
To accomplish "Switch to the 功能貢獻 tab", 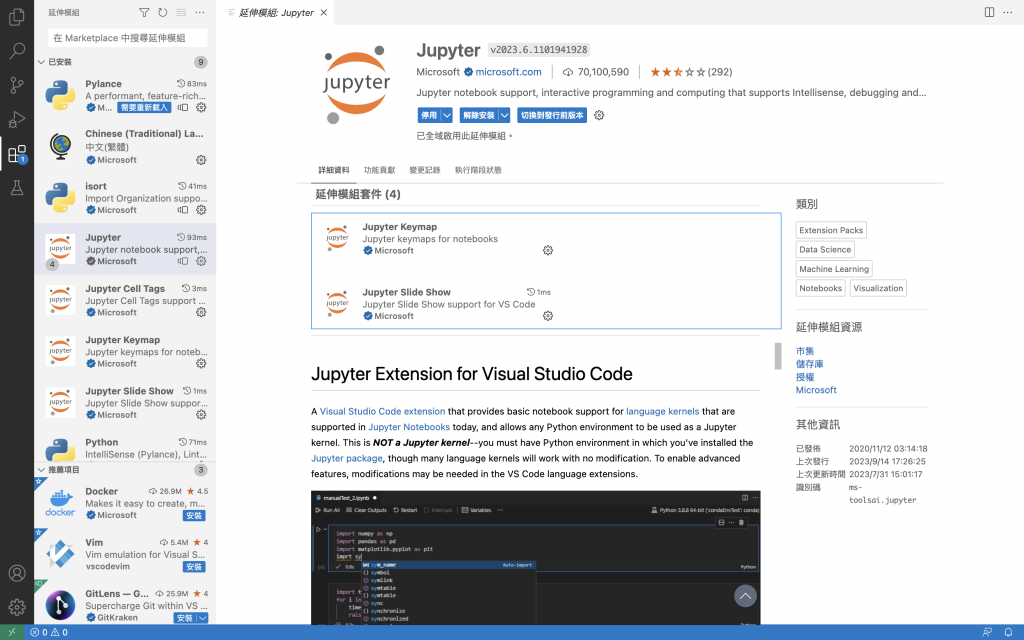I will tap(379, 170).
